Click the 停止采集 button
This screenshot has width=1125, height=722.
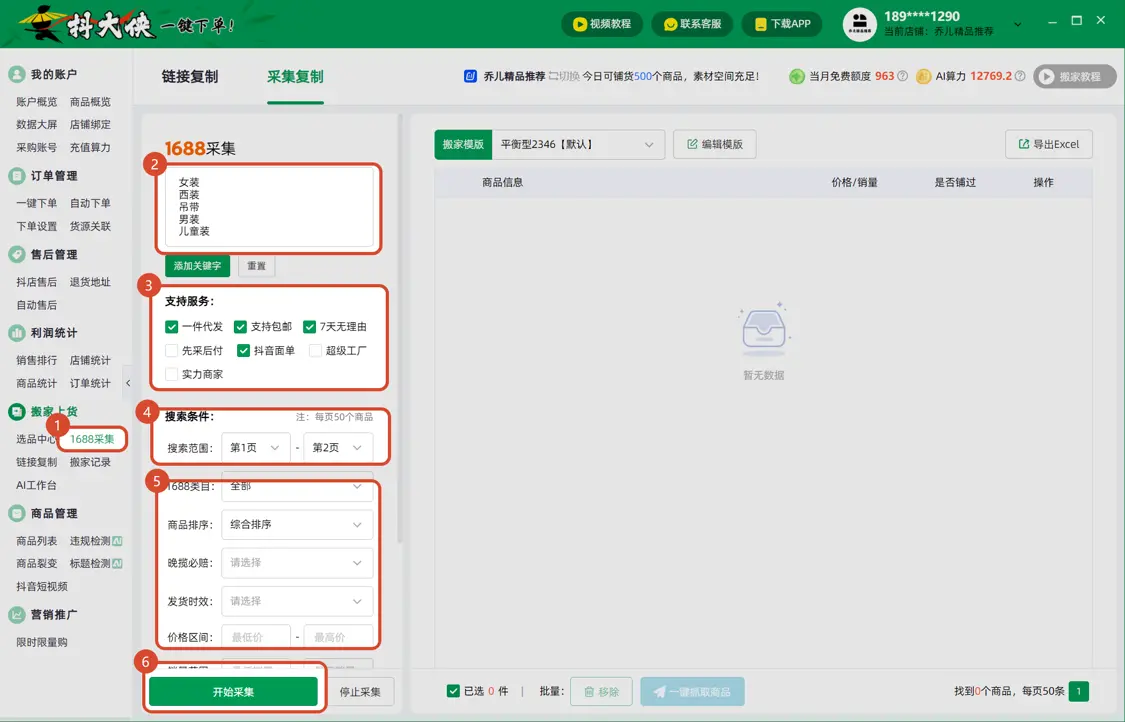(360, 692)
